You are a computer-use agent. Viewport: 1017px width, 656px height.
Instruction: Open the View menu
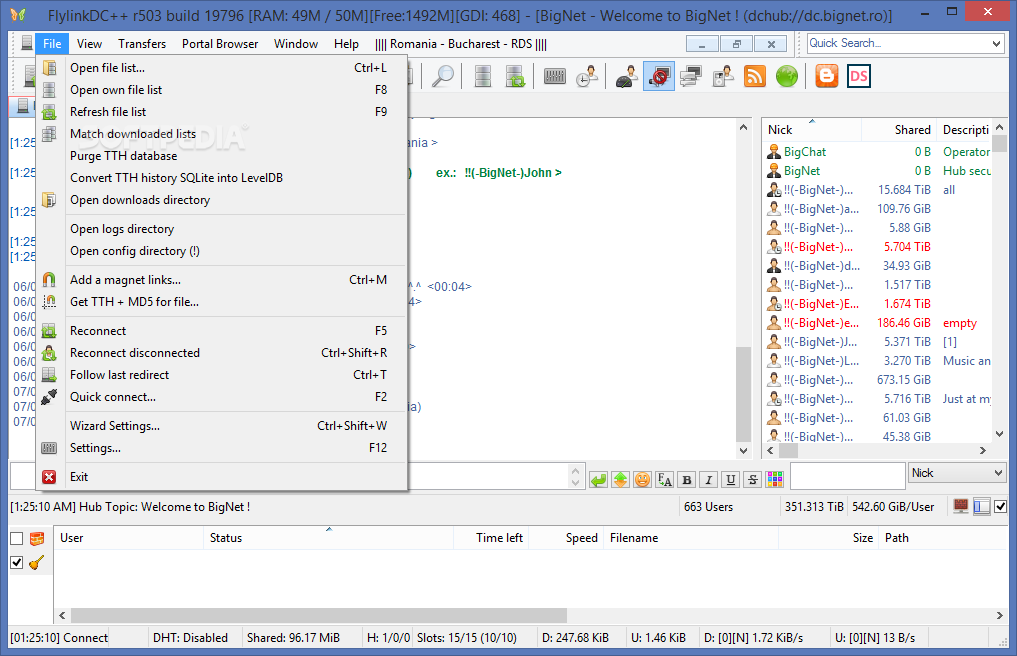pyautogui.click(x=90, y=43)
